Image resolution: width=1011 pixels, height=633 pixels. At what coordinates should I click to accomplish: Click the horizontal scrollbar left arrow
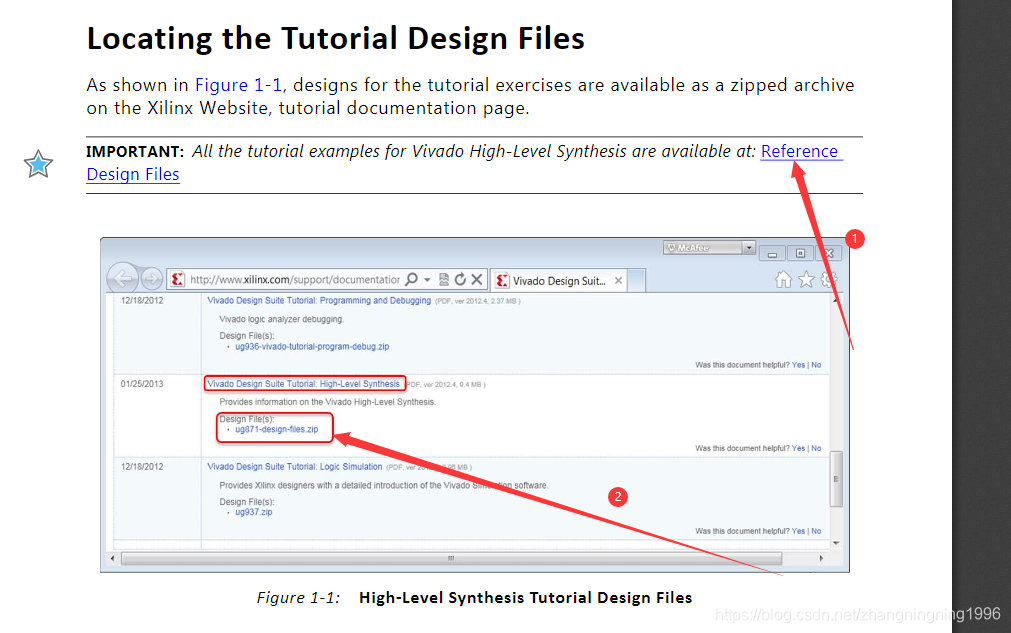(113, 558)
